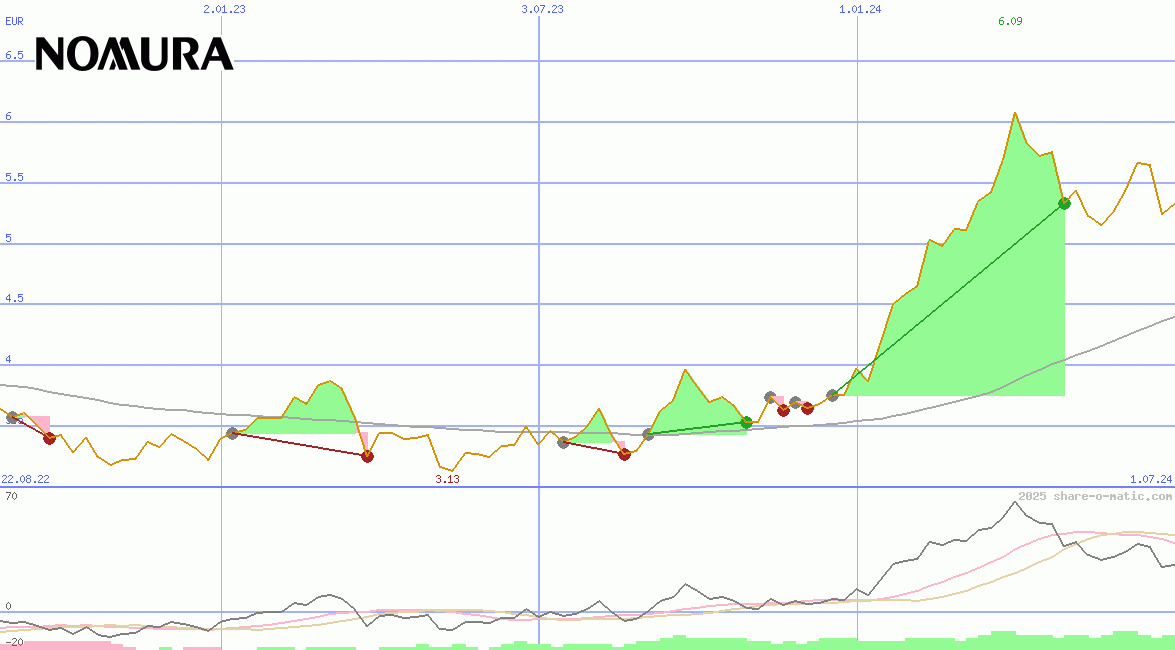Click the 1.07.24 end date label
The height and width of the screenshot is (650, 1175).
1151,479
